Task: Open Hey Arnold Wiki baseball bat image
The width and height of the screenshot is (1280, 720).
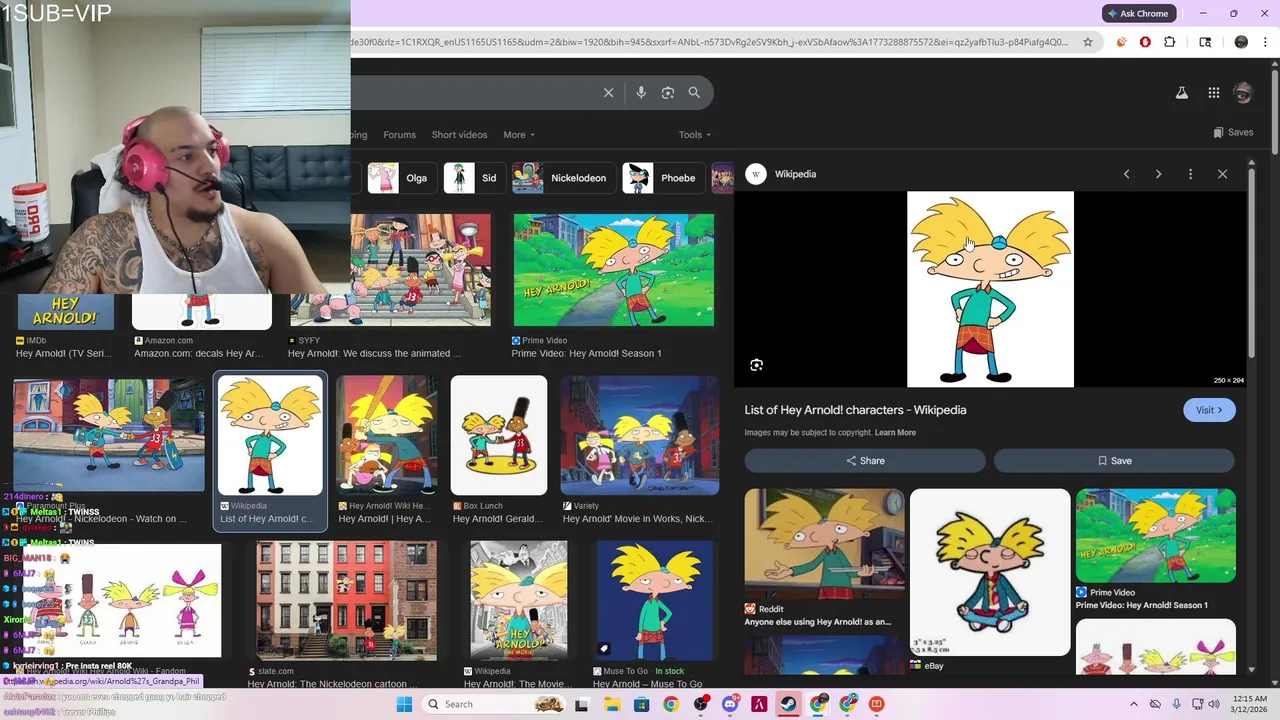Action: (387, 436)
